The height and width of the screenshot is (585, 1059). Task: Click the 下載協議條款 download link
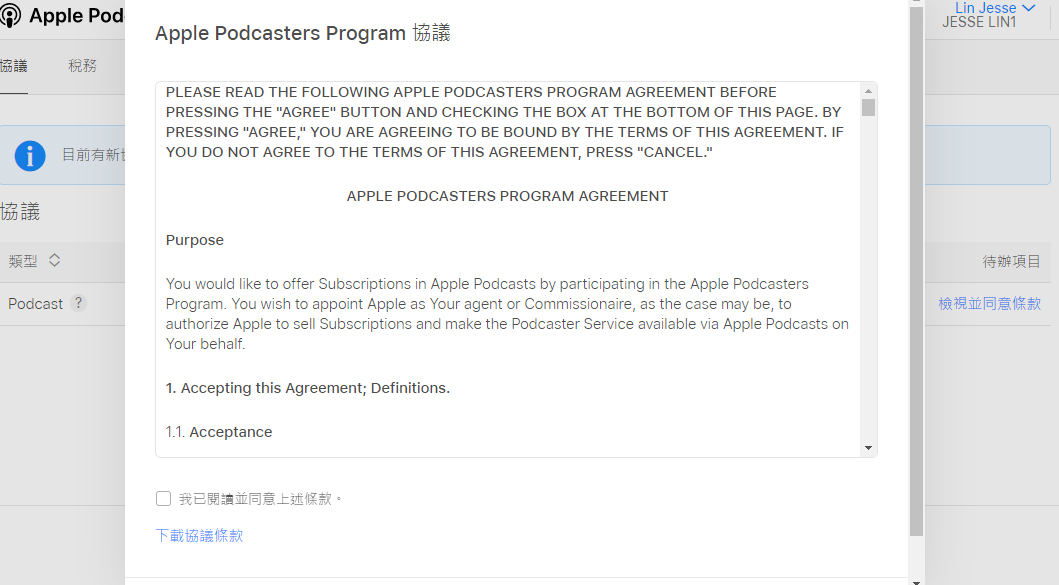tap(199, 536)
